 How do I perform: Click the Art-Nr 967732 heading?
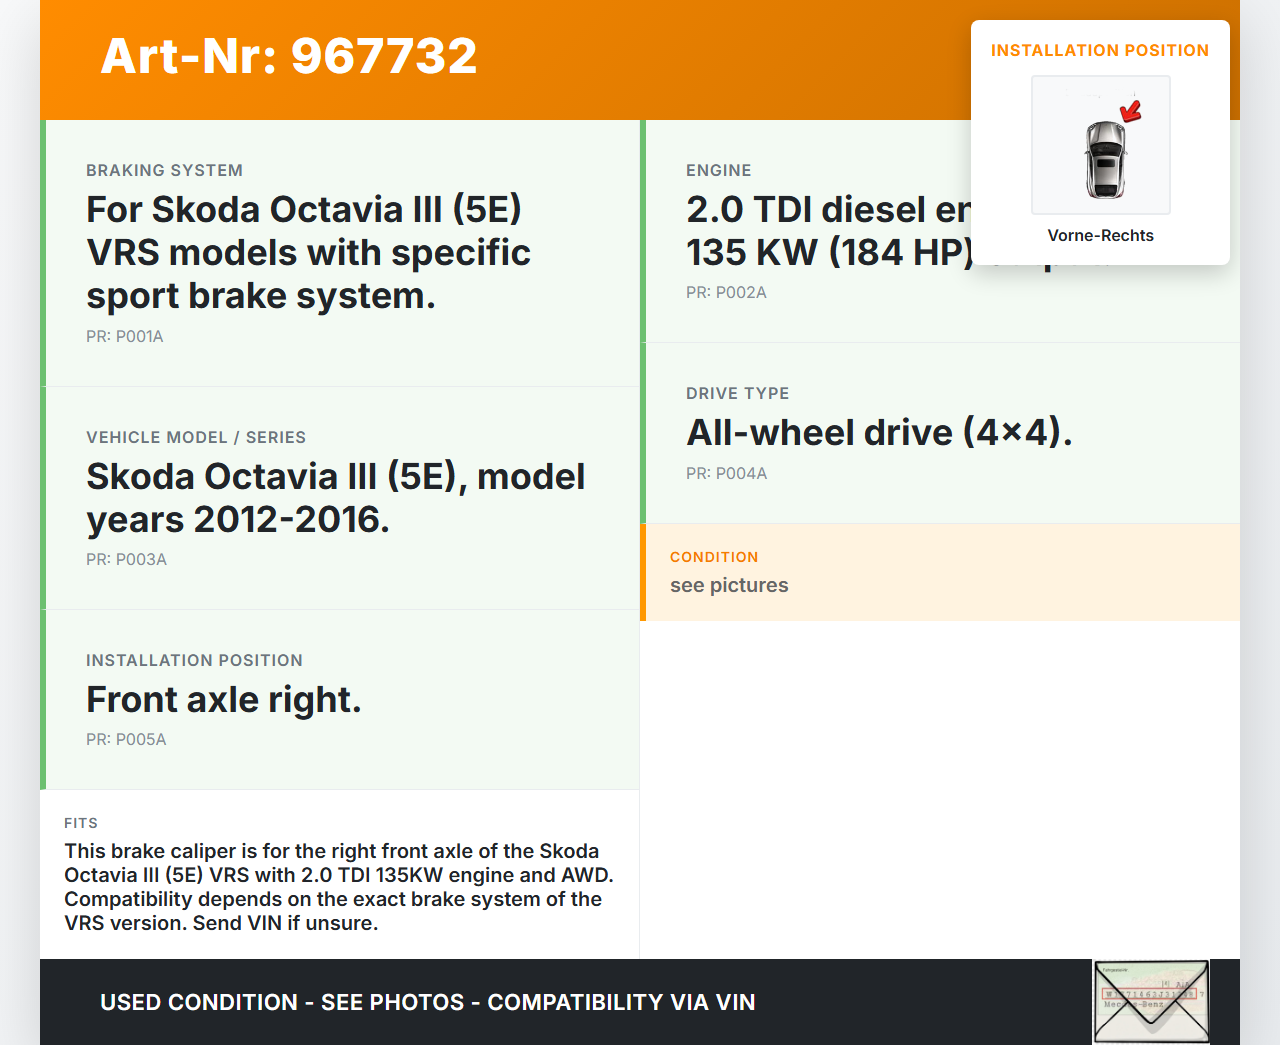coord(289,56)
